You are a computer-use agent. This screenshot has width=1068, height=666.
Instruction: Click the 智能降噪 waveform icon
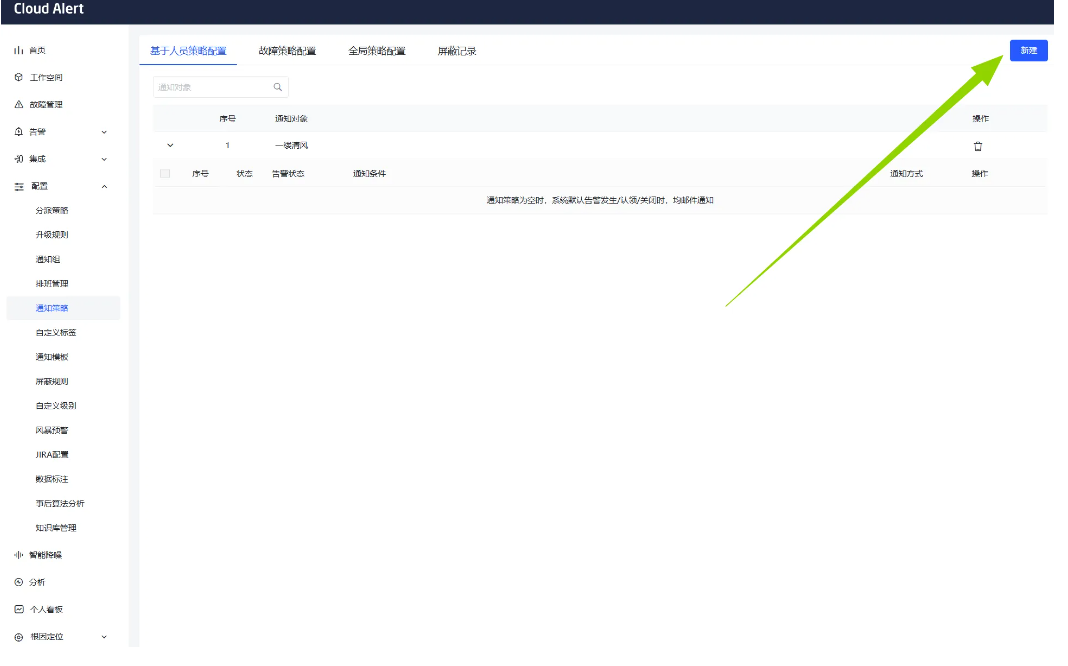click(x=18, y=555)
